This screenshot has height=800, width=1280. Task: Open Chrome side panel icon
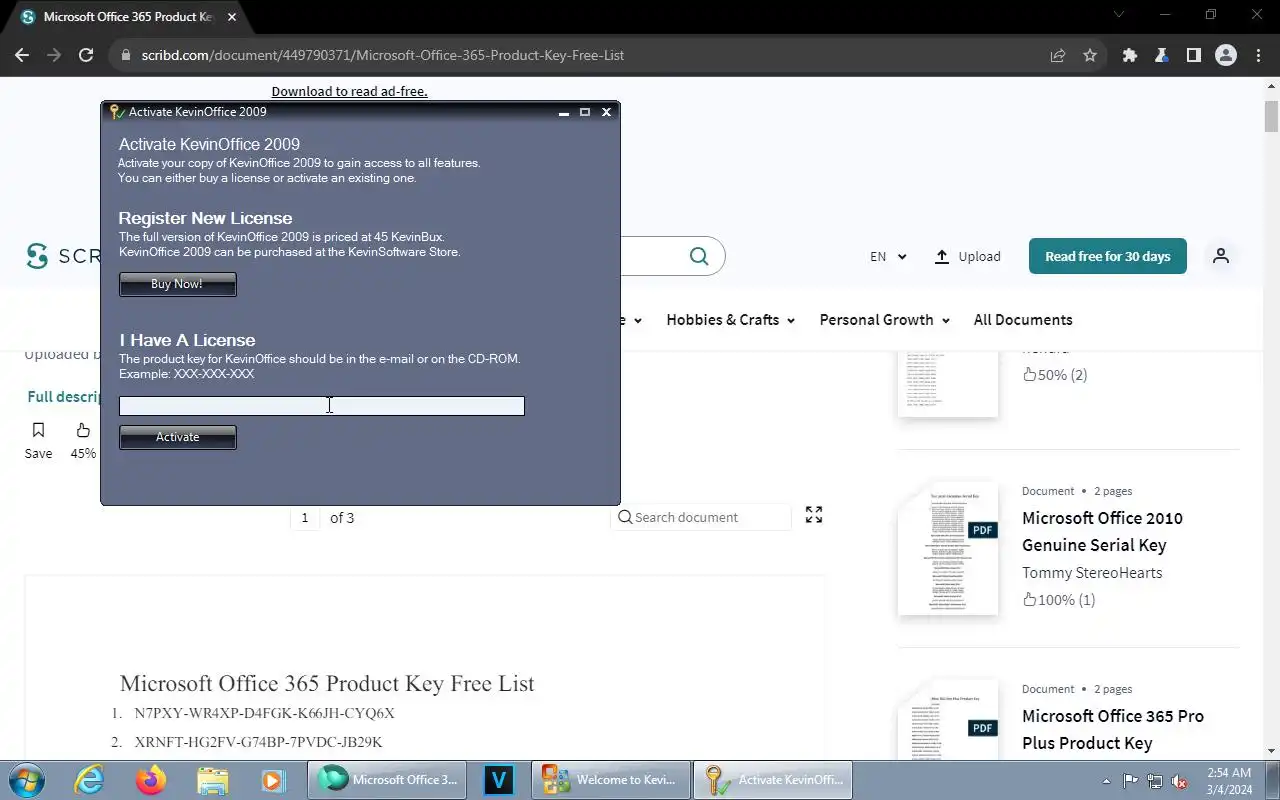[1193, 55]
